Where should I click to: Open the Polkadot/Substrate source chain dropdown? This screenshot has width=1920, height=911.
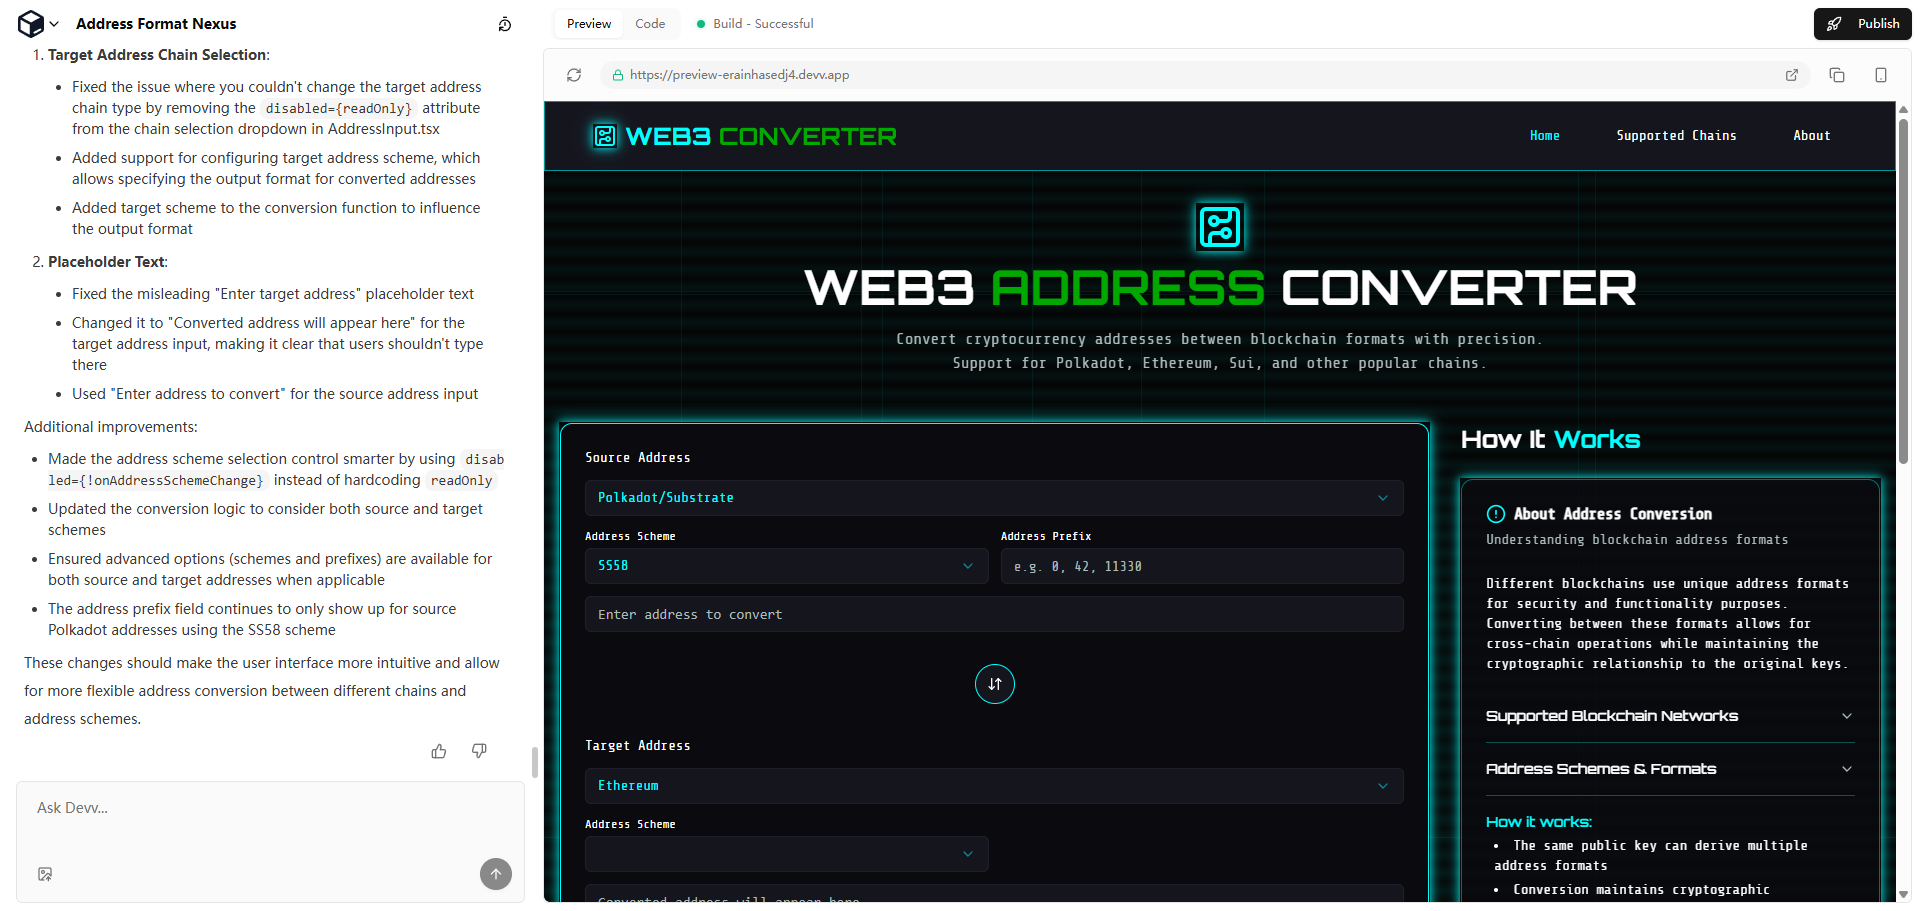coord(993,498)
